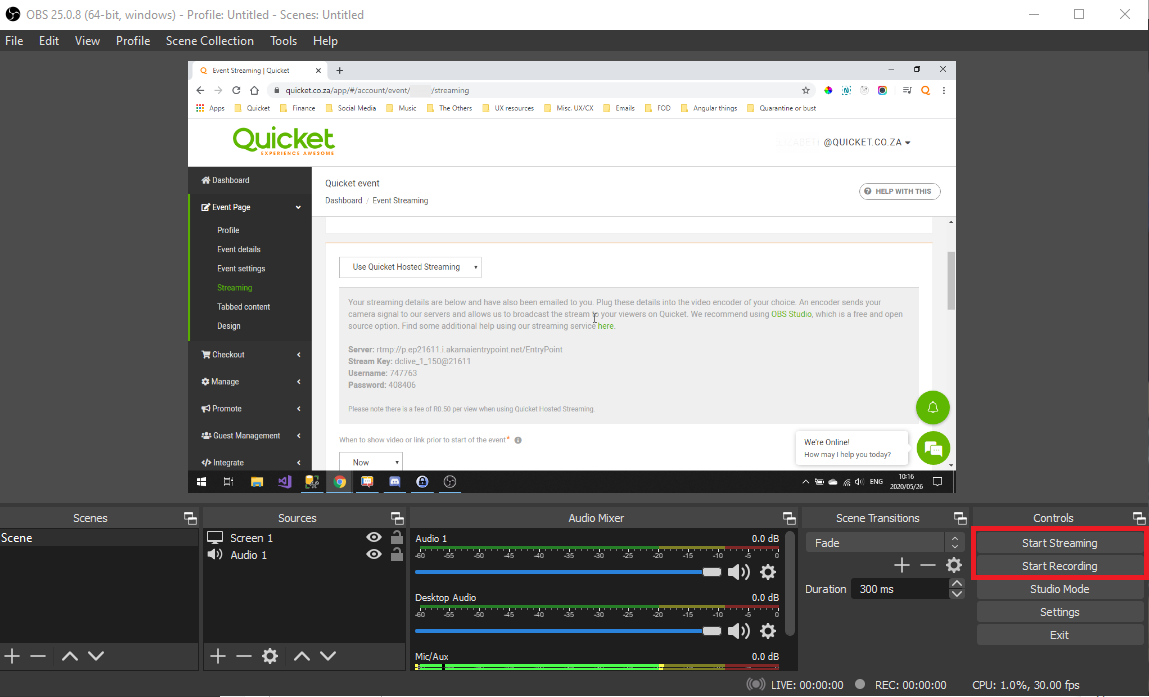Open the Tools menu

[283, 40]
